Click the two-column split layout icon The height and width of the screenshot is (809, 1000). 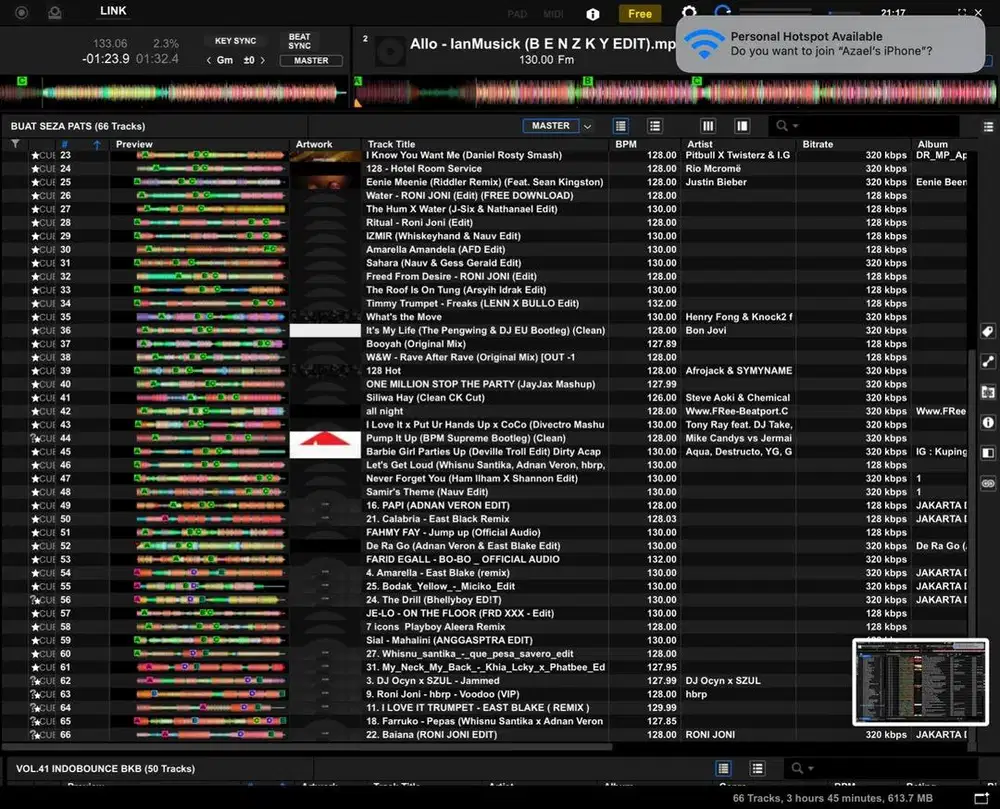point(742,126)
